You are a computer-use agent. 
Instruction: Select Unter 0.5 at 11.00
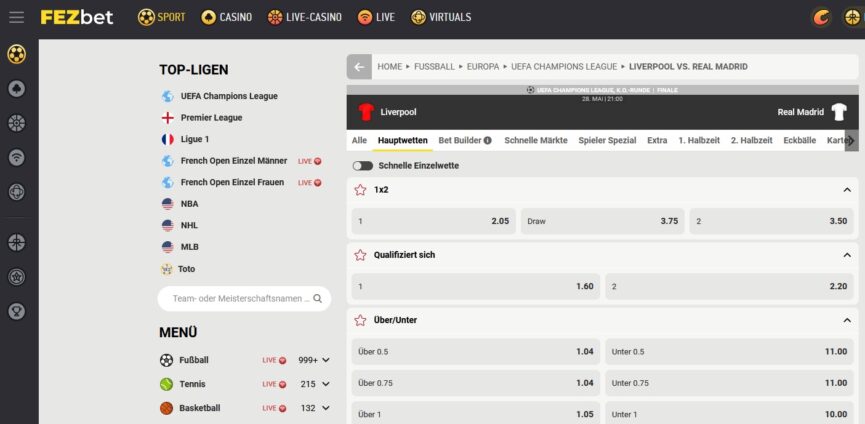click(x=729, y=352)
